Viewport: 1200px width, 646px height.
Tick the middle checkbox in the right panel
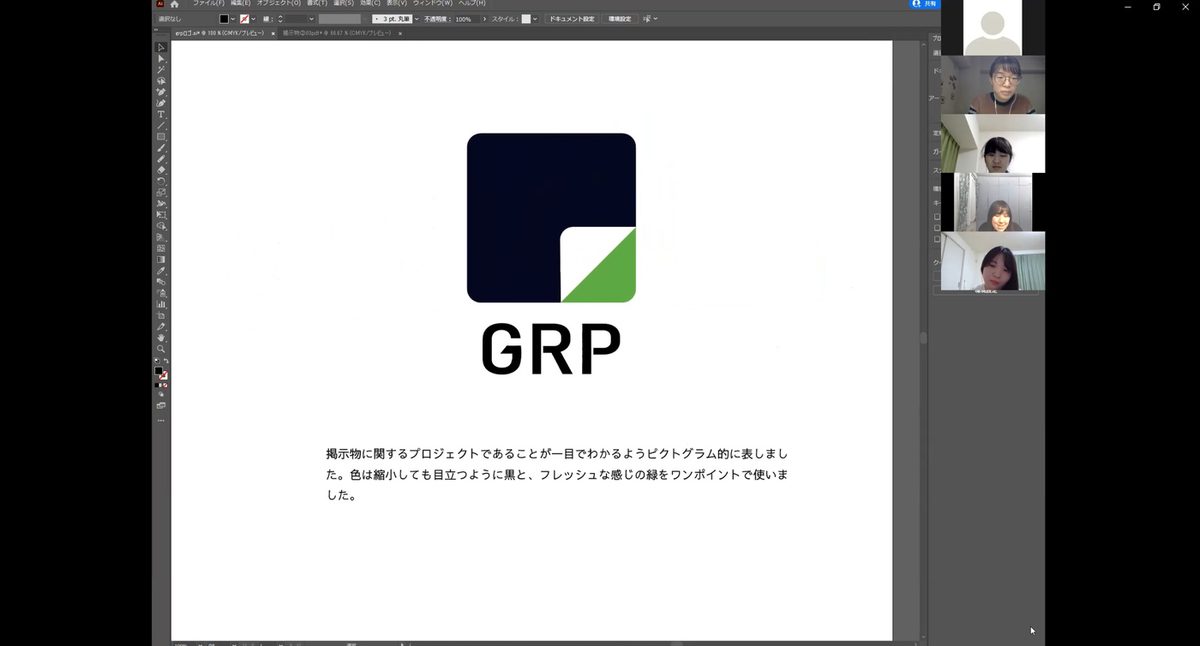click(937, 227)
